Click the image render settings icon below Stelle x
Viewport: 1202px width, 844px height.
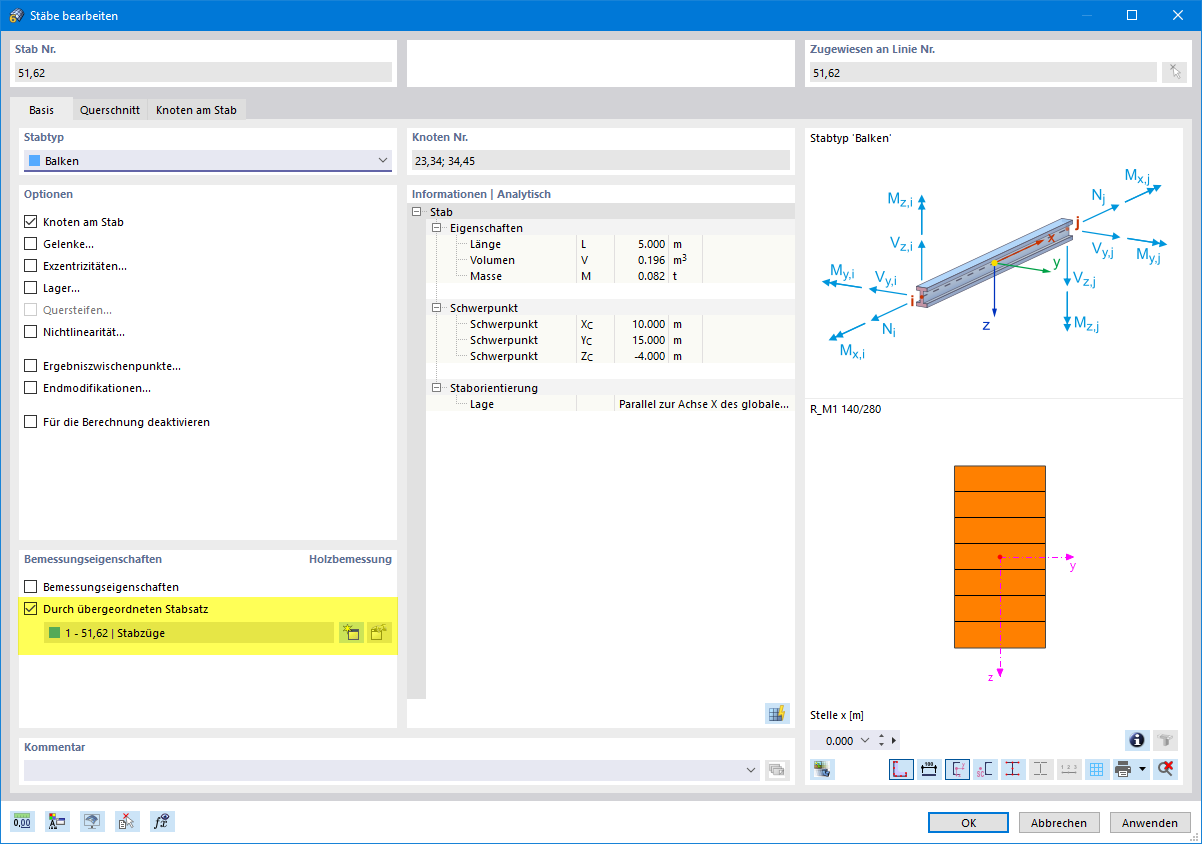823,769
